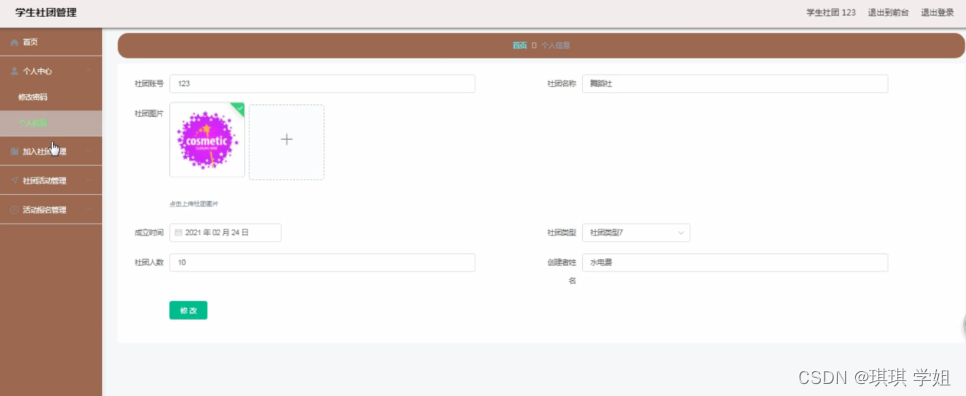Collapse the 个人中心 menu arrow
966x396 pixels.
[x=89, y=71]
